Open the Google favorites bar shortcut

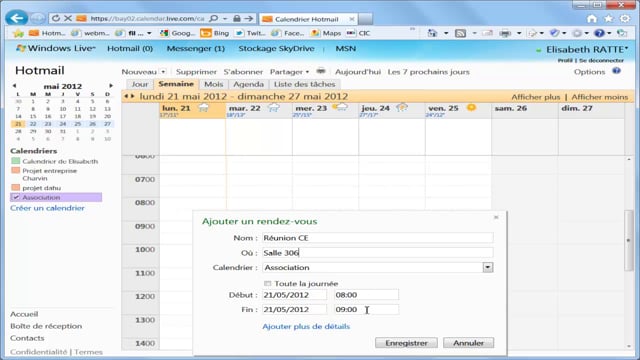(177, 33)
